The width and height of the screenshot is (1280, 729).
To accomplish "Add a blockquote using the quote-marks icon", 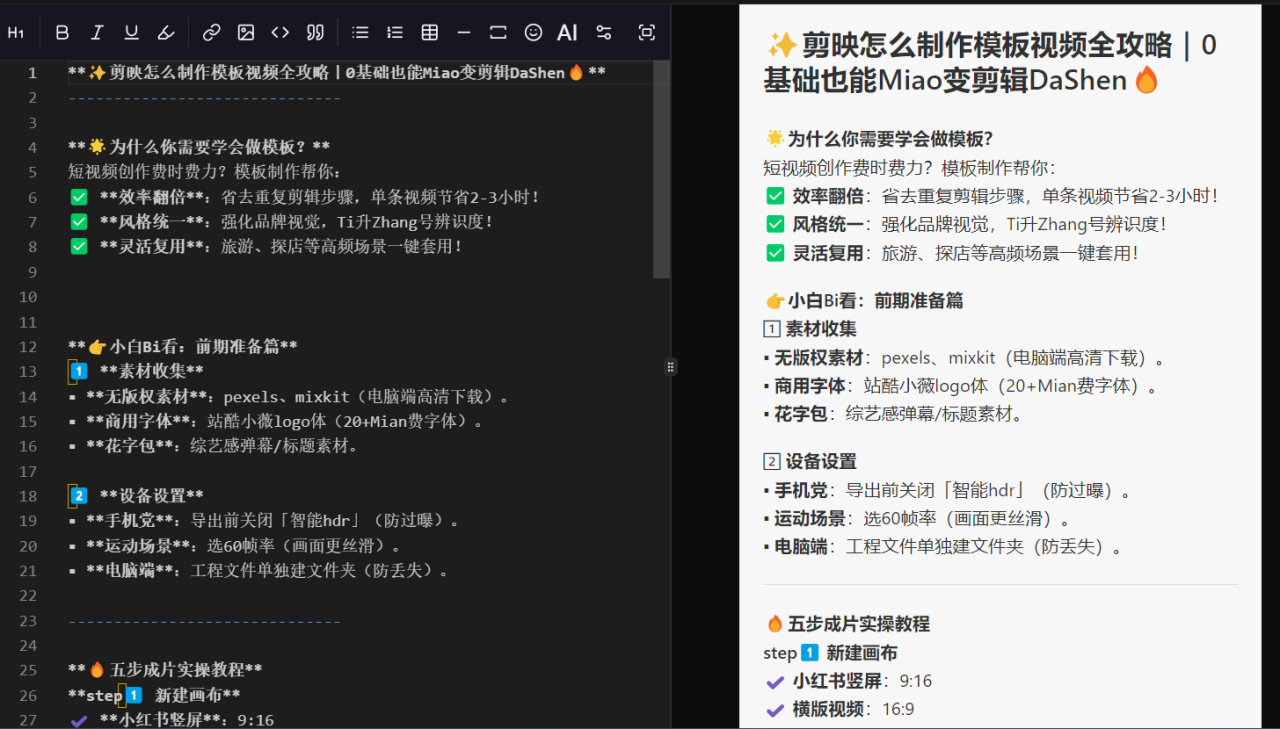I will [315, 33].
